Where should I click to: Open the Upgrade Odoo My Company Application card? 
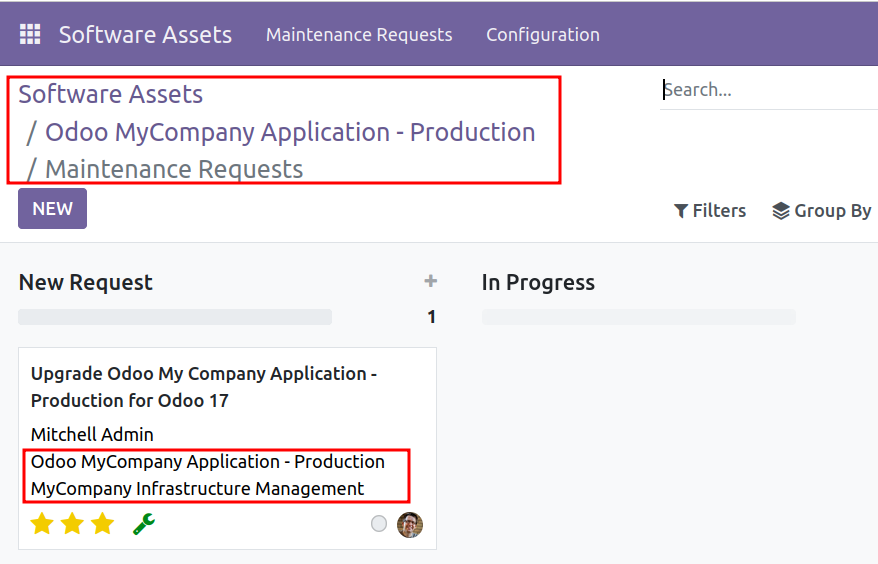[227, 449]
